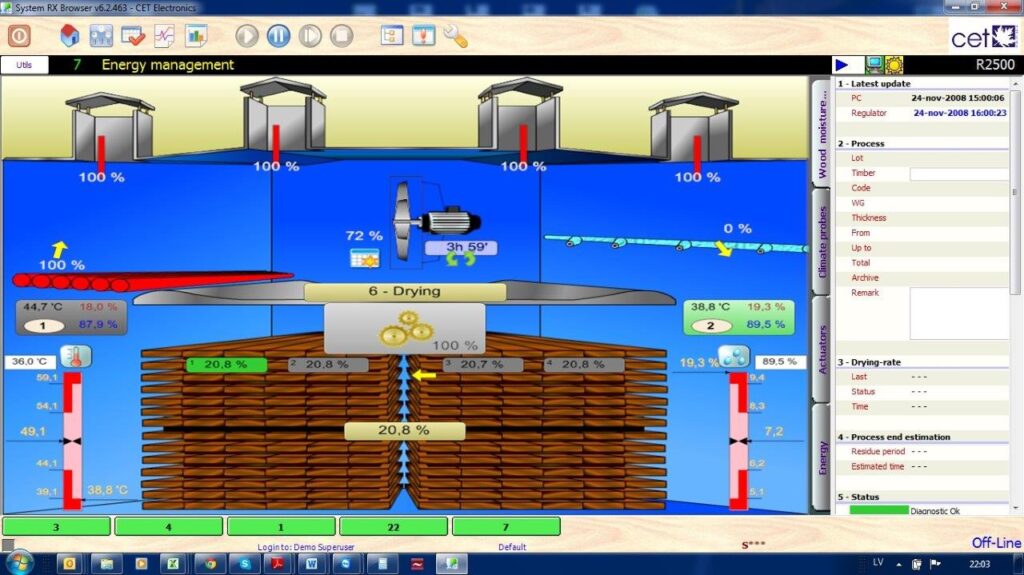Click the yellow gears icon
This screenshot has width=1024, height=575.
click(407, 328)
